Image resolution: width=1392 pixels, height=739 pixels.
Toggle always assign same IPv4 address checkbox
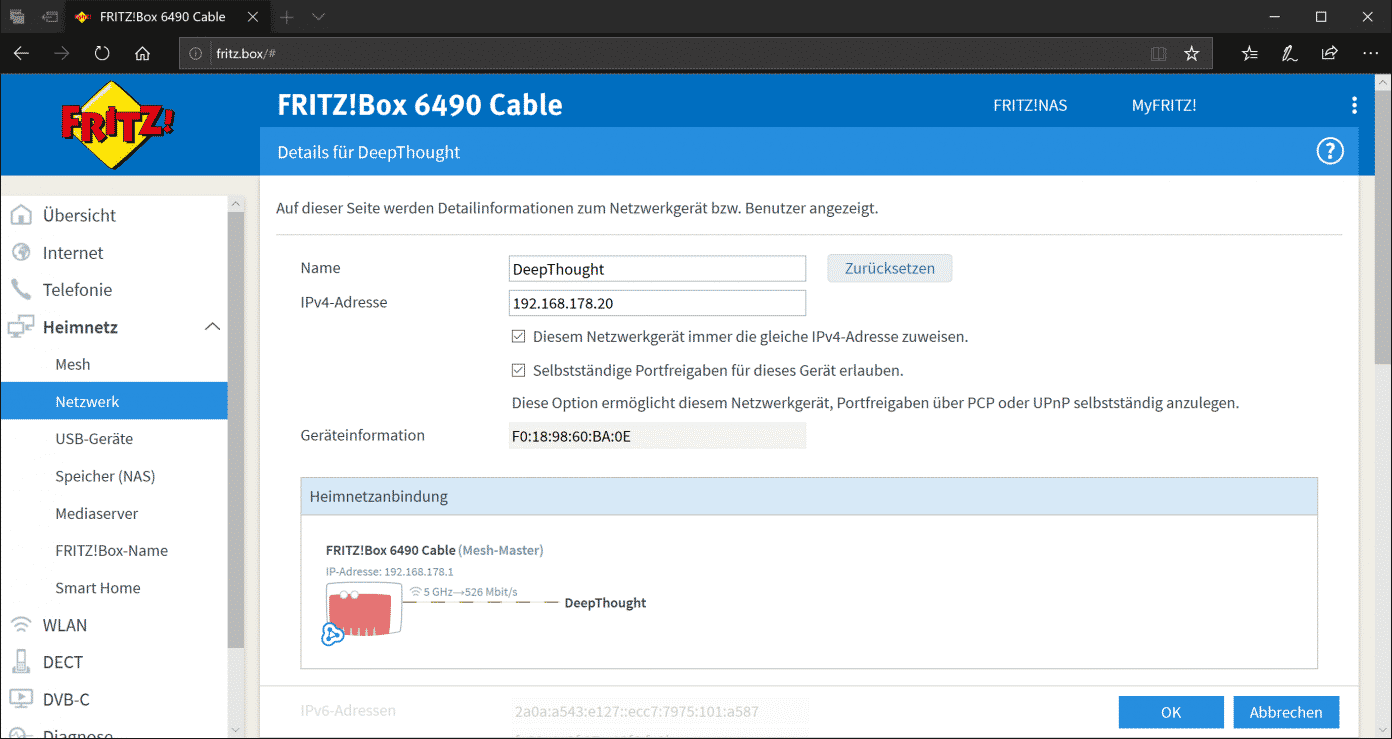click(x=518, y=337)
